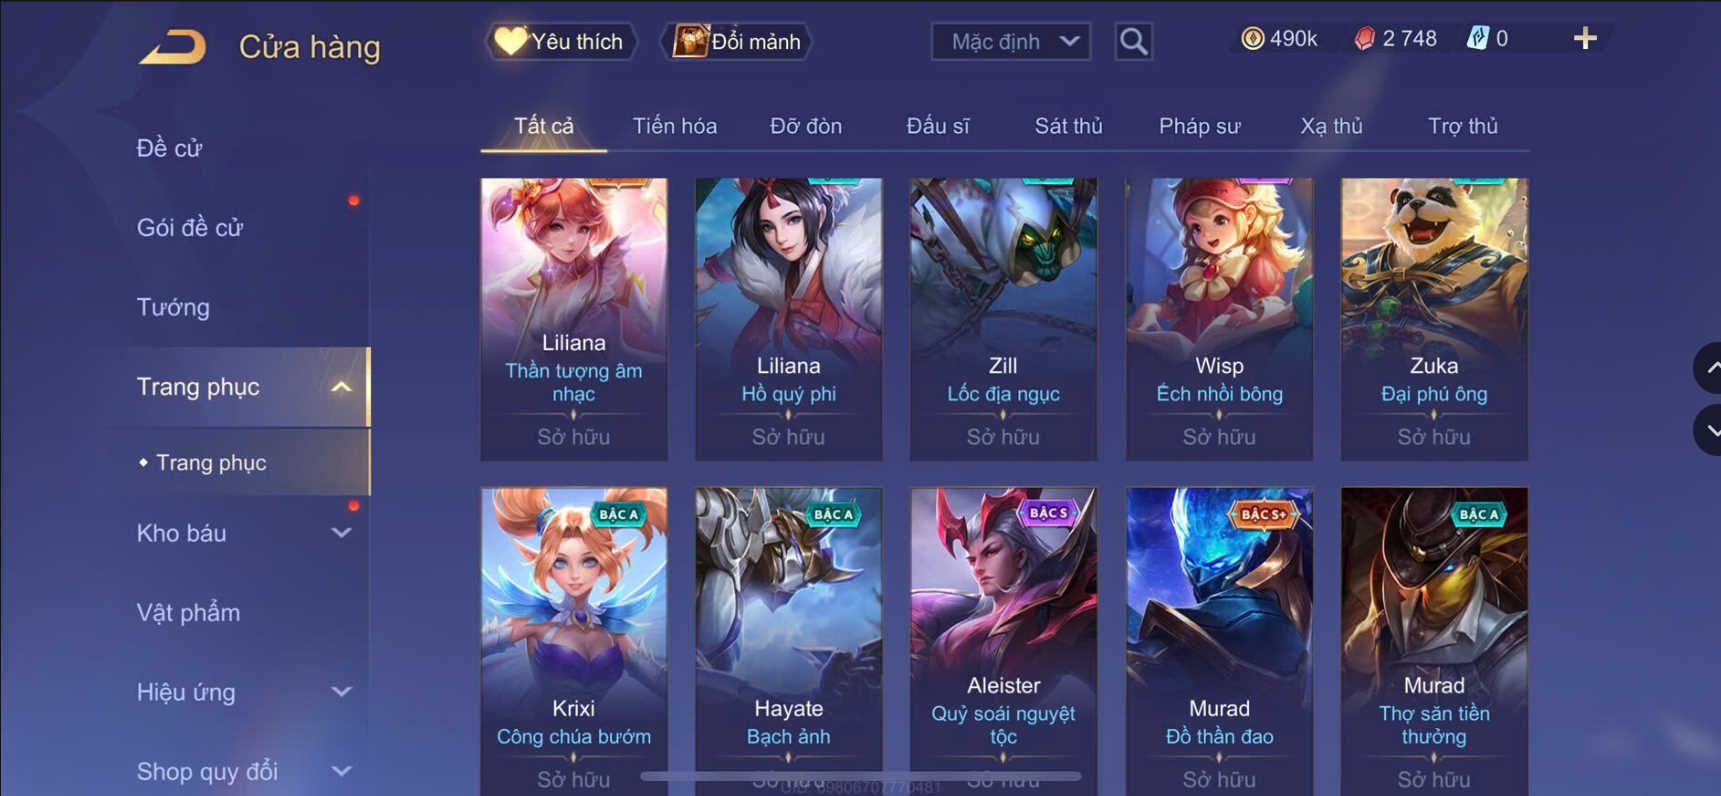Click the horizontal scrollbar at bottom

[860, 776]
